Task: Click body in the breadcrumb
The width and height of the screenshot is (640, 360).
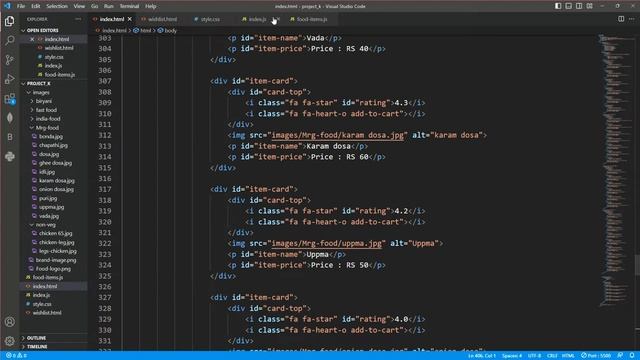Action: click(171, 30)
